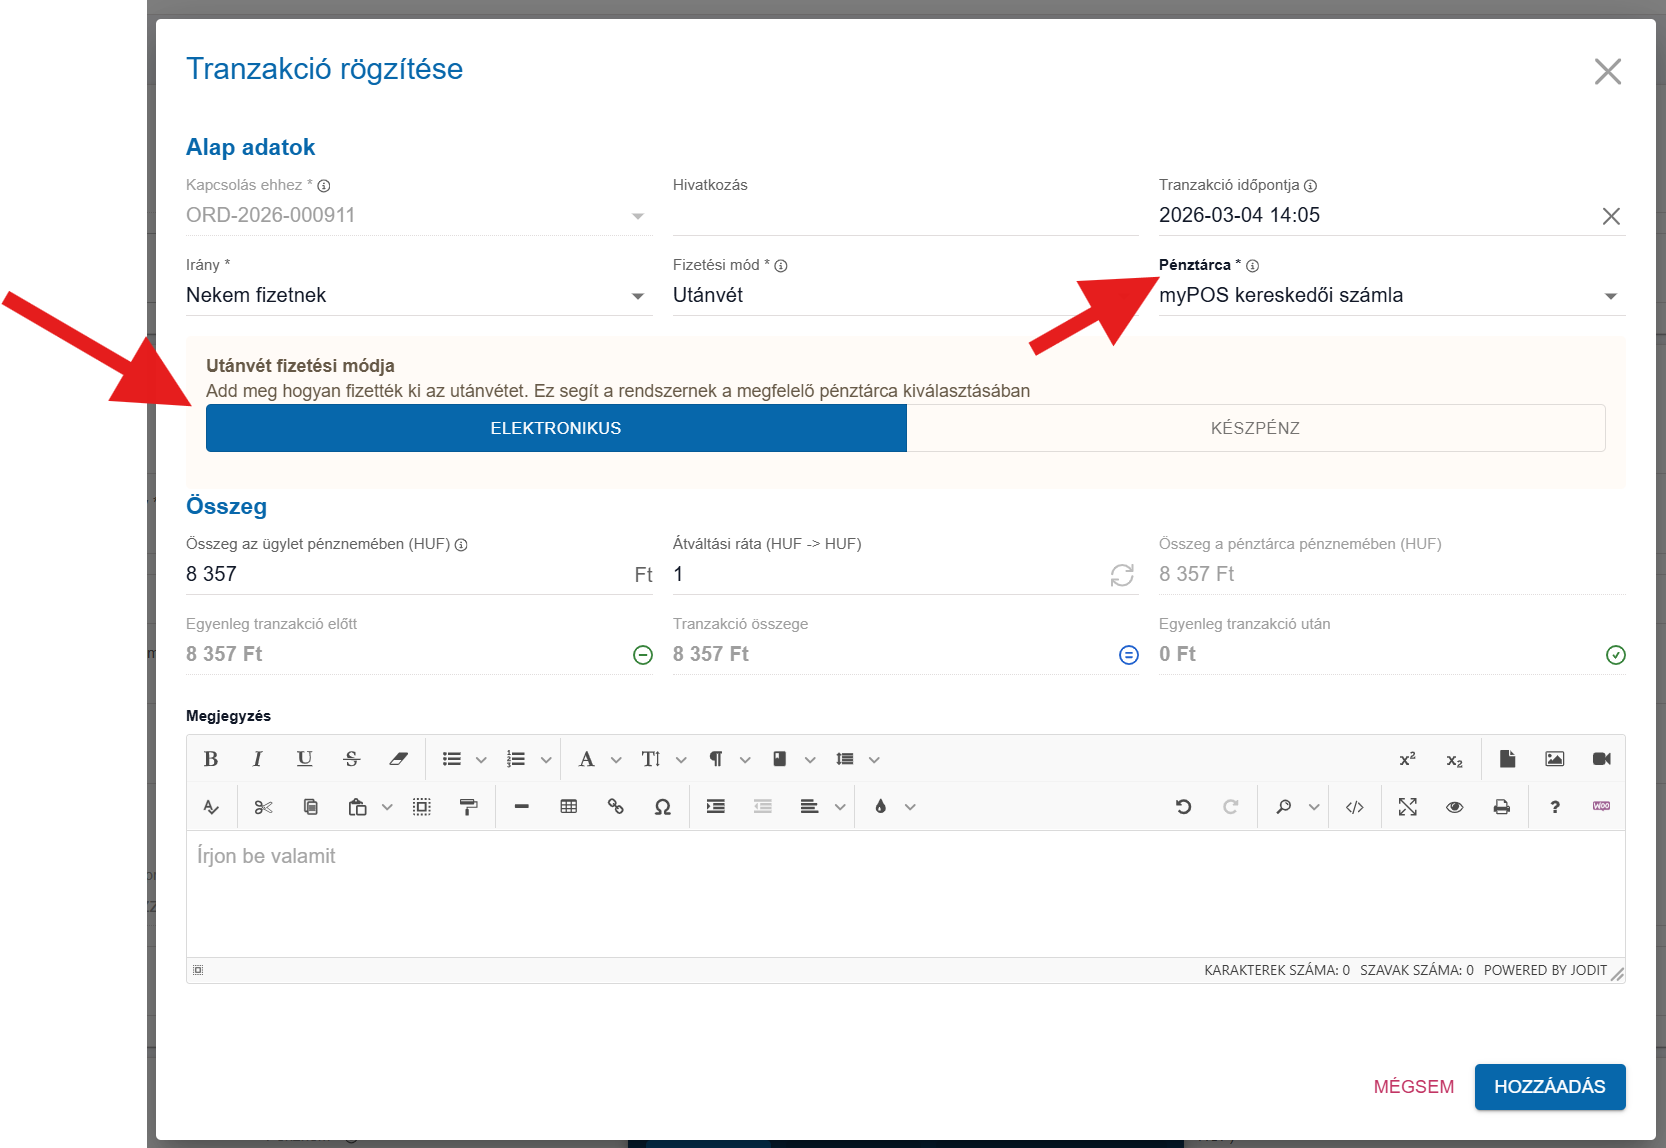Viewport: 1666px width, 1148px height.
Task: Click the Hivatkozás reference input field
Action: click(904, 216)
